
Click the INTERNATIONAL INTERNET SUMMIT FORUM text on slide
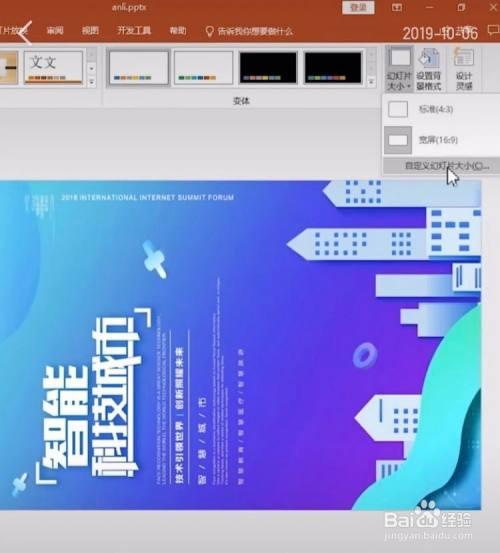pos(148,198)
